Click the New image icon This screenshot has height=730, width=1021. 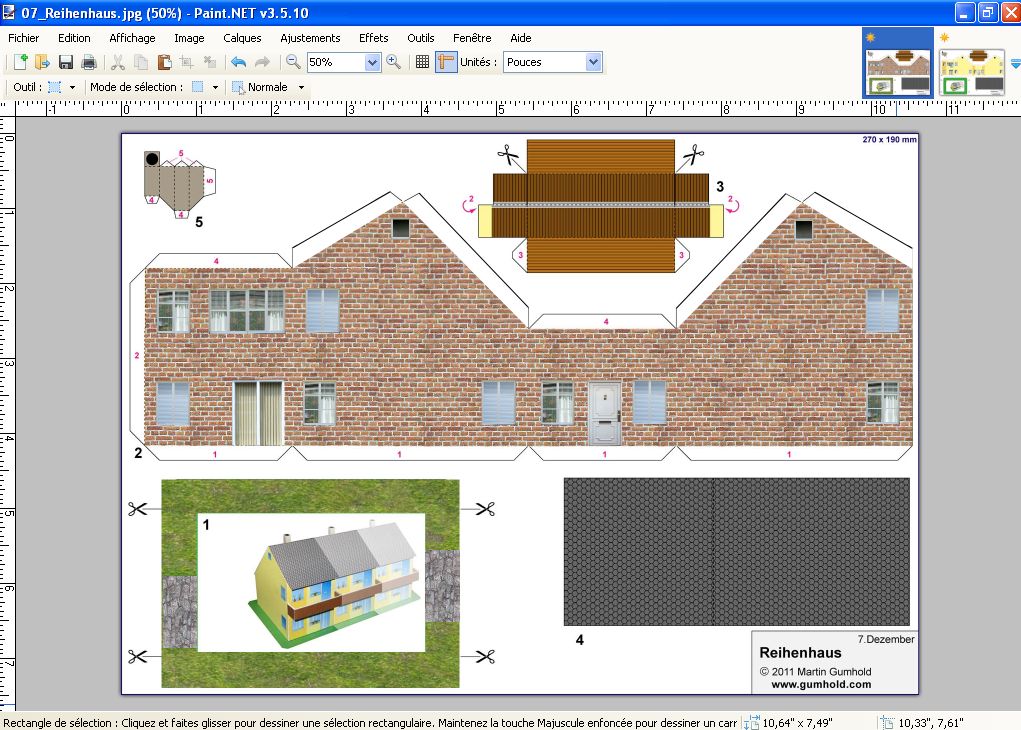[x=21, y=62]
